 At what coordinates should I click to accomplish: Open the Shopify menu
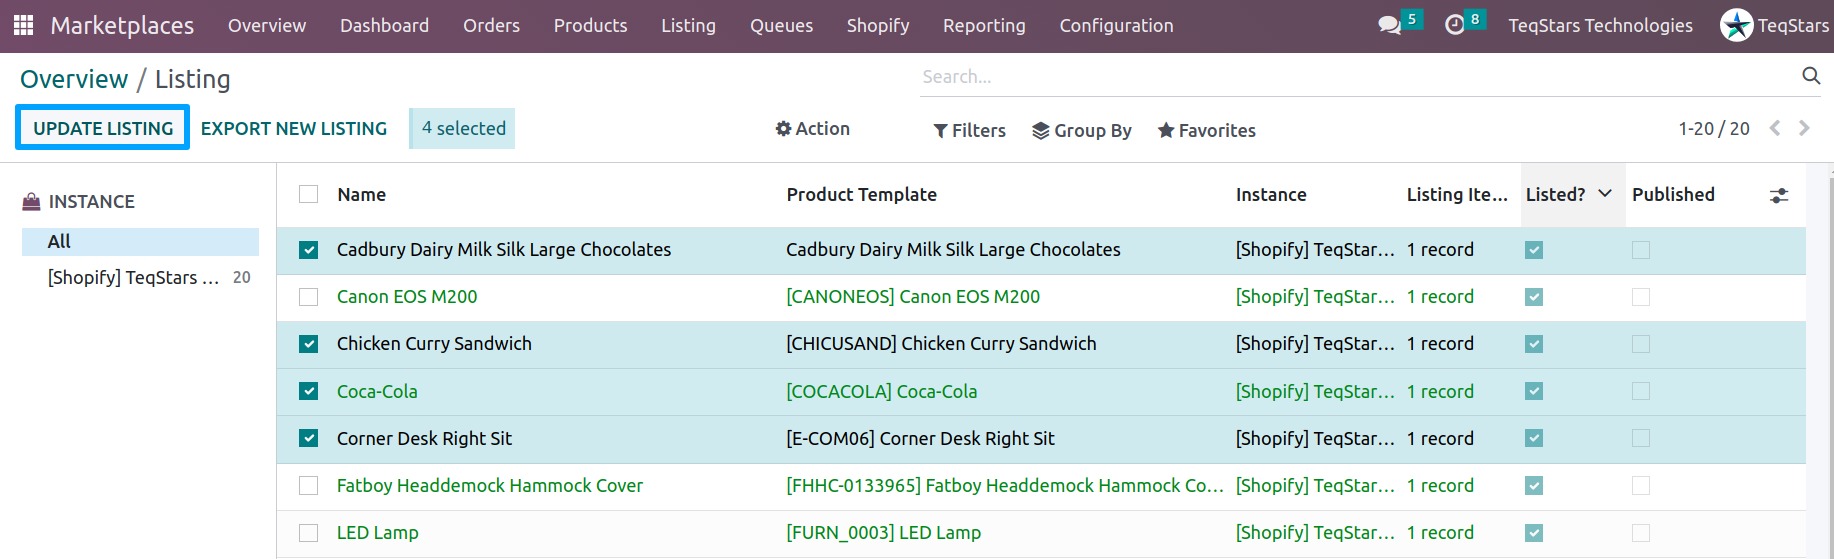point(878,25)
